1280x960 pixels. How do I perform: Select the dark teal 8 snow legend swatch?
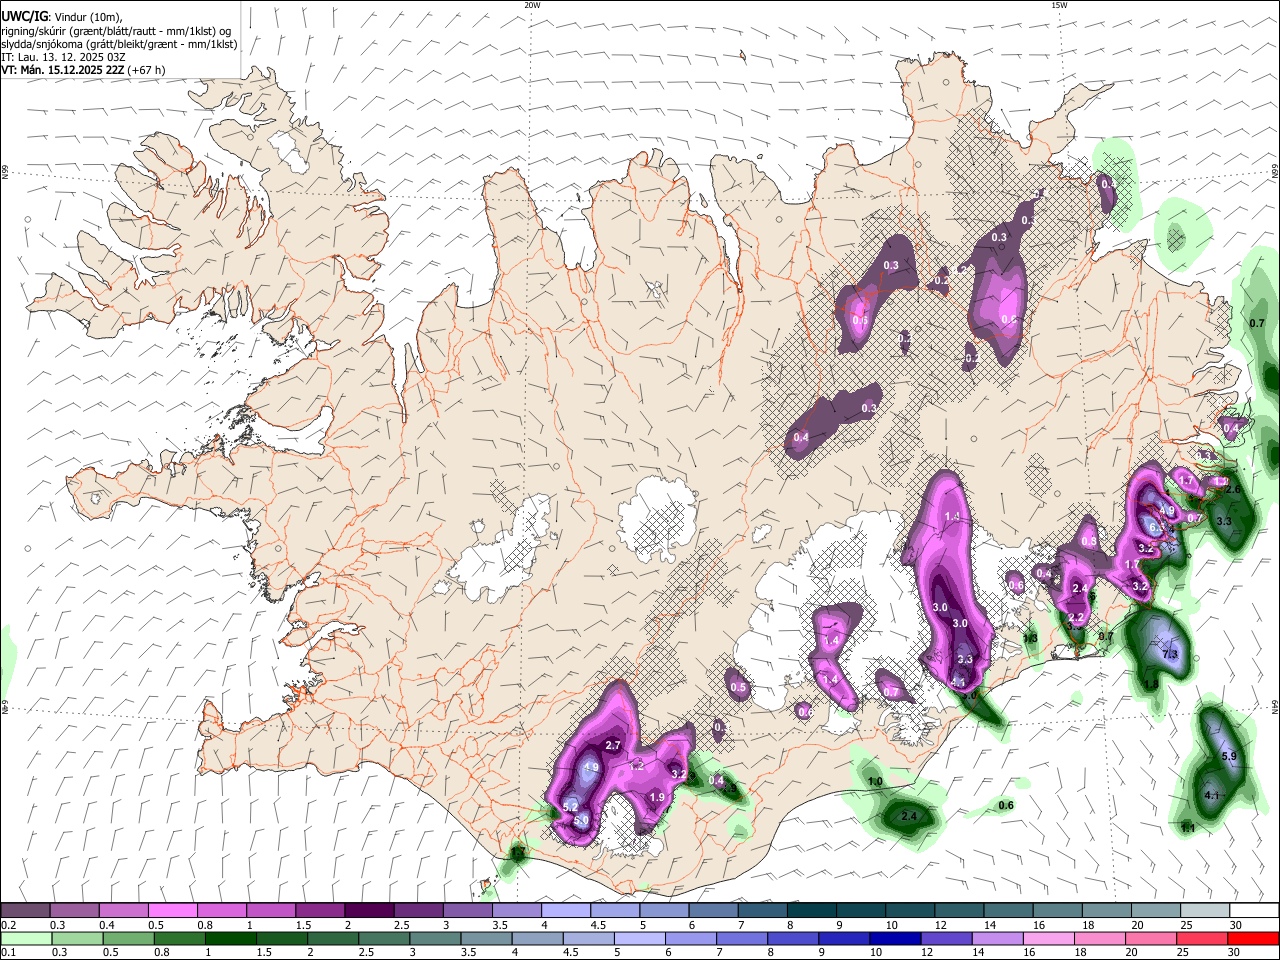[x=812, y=910]
